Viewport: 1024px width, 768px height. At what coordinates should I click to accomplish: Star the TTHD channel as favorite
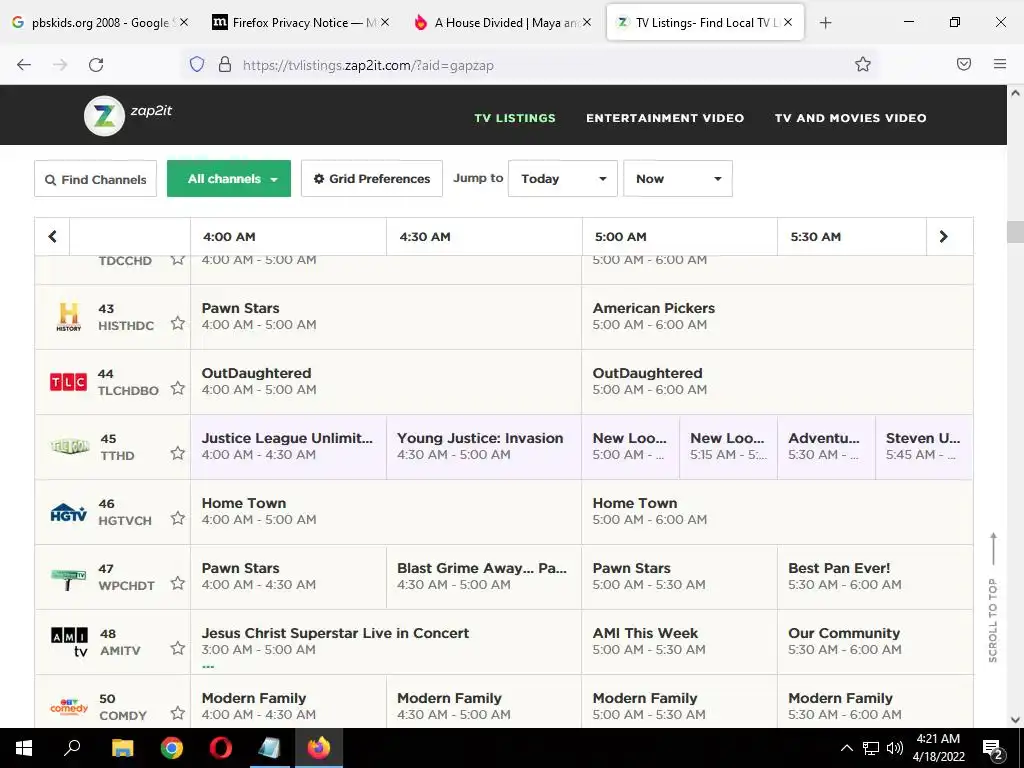pyautogui.click(x=178, y=453)
